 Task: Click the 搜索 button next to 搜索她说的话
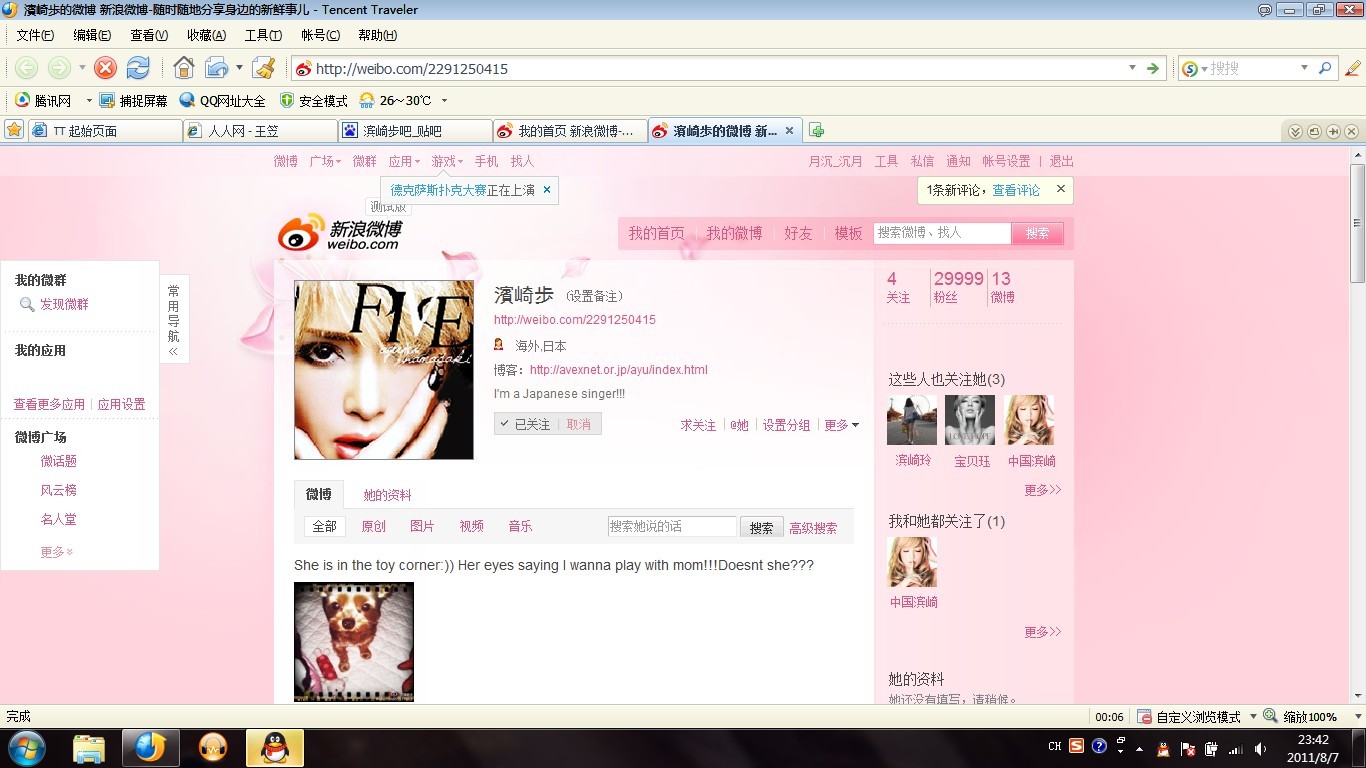[762, 527]
